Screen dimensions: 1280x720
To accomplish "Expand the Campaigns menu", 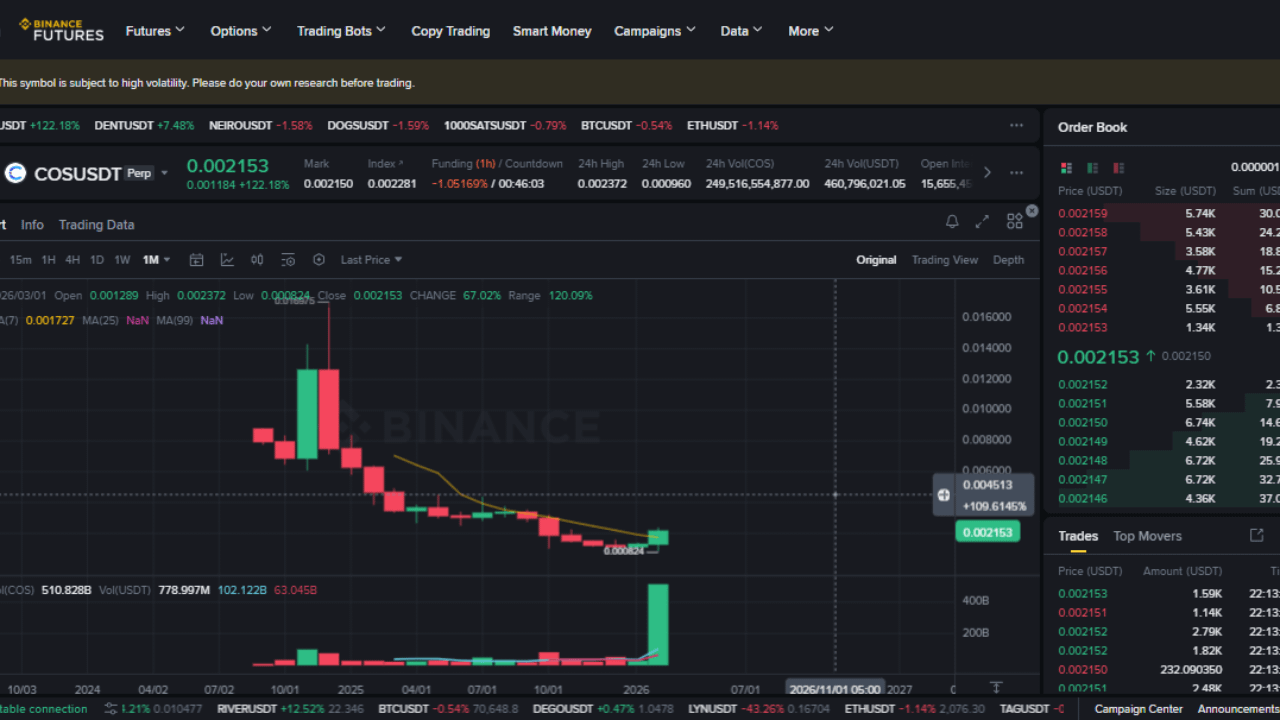I will pos(655,31).
